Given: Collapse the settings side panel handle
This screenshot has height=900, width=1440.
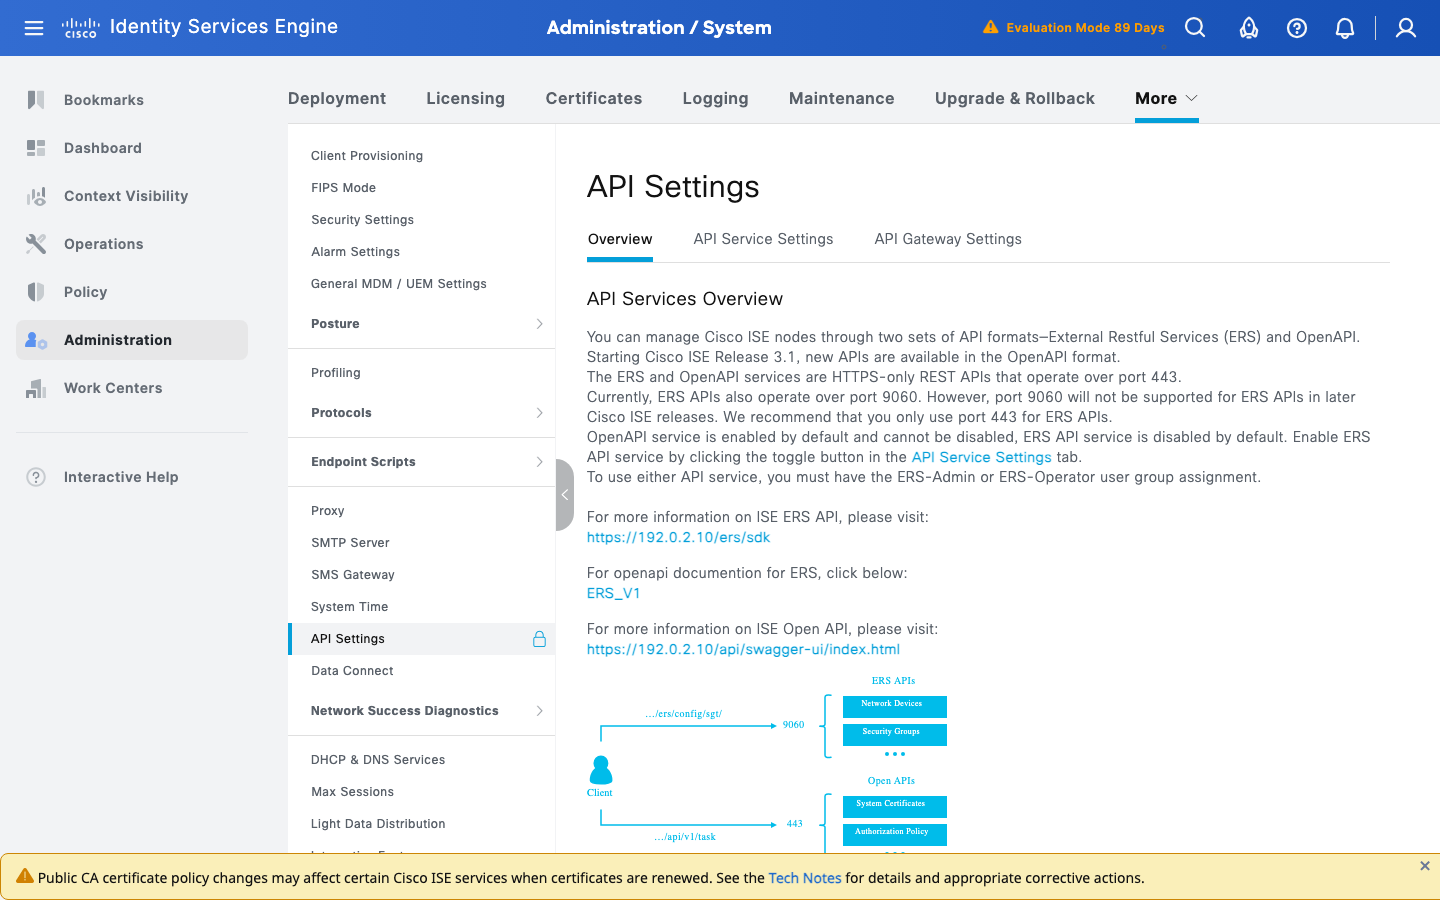Looking at the screenshot, I should (x=565, y=495).
